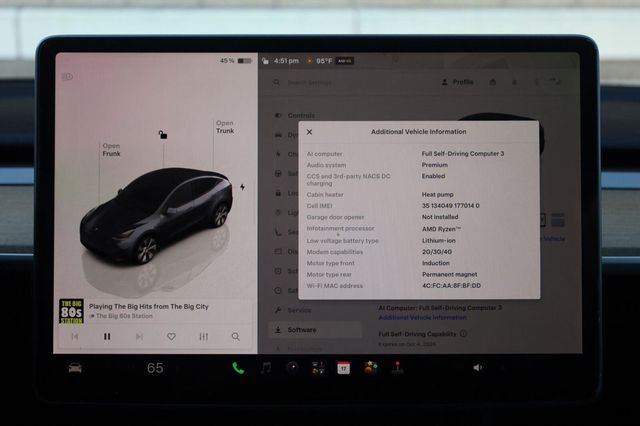Open the Dynamics car icon menu
Screen dimensions: 640x426
pyautogui.click(x=278, y=135)
